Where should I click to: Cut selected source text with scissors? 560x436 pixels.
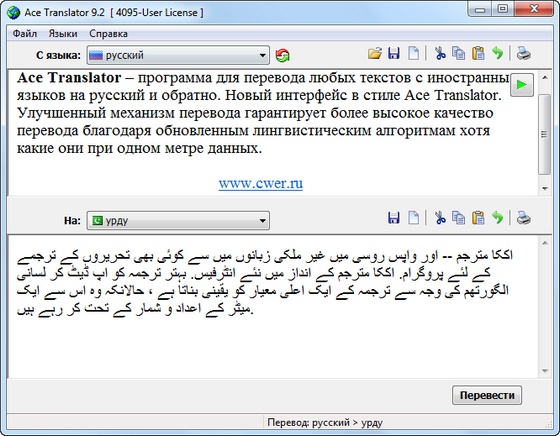(x=440, y=54)
